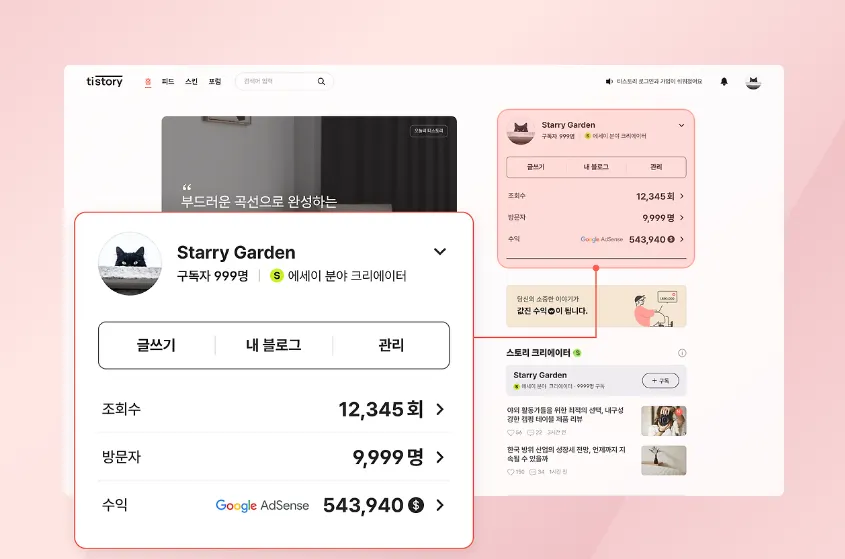The height and width of the screenshot is (559, 845).
Task: Open 방문자 arrow in small sidebar card
Action: 682,218
